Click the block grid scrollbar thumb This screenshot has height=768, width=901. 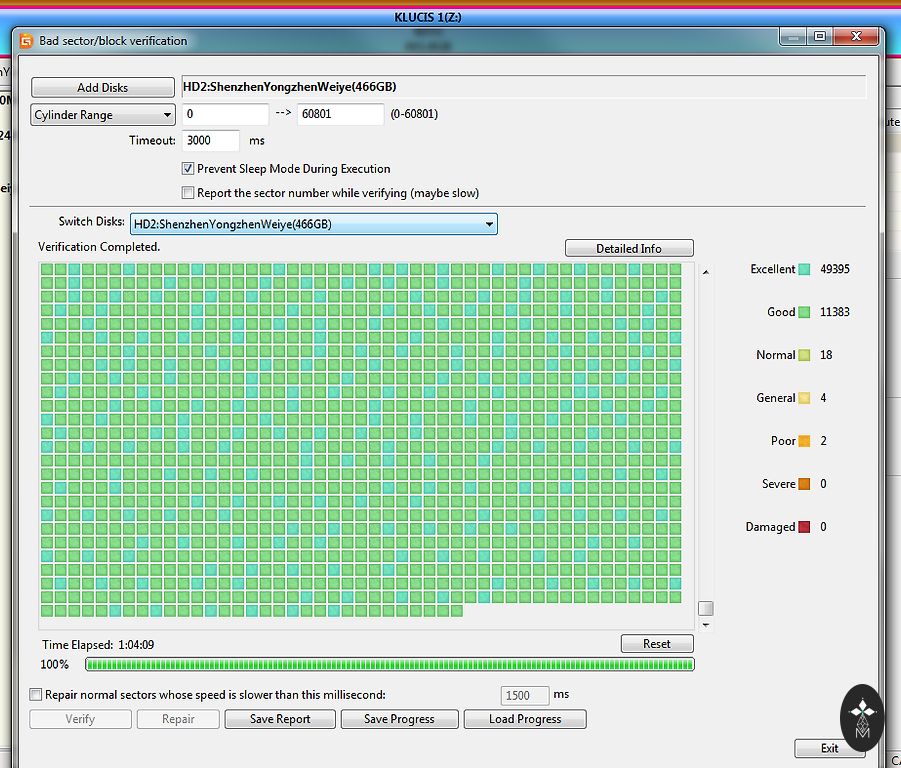coord(706,608)
